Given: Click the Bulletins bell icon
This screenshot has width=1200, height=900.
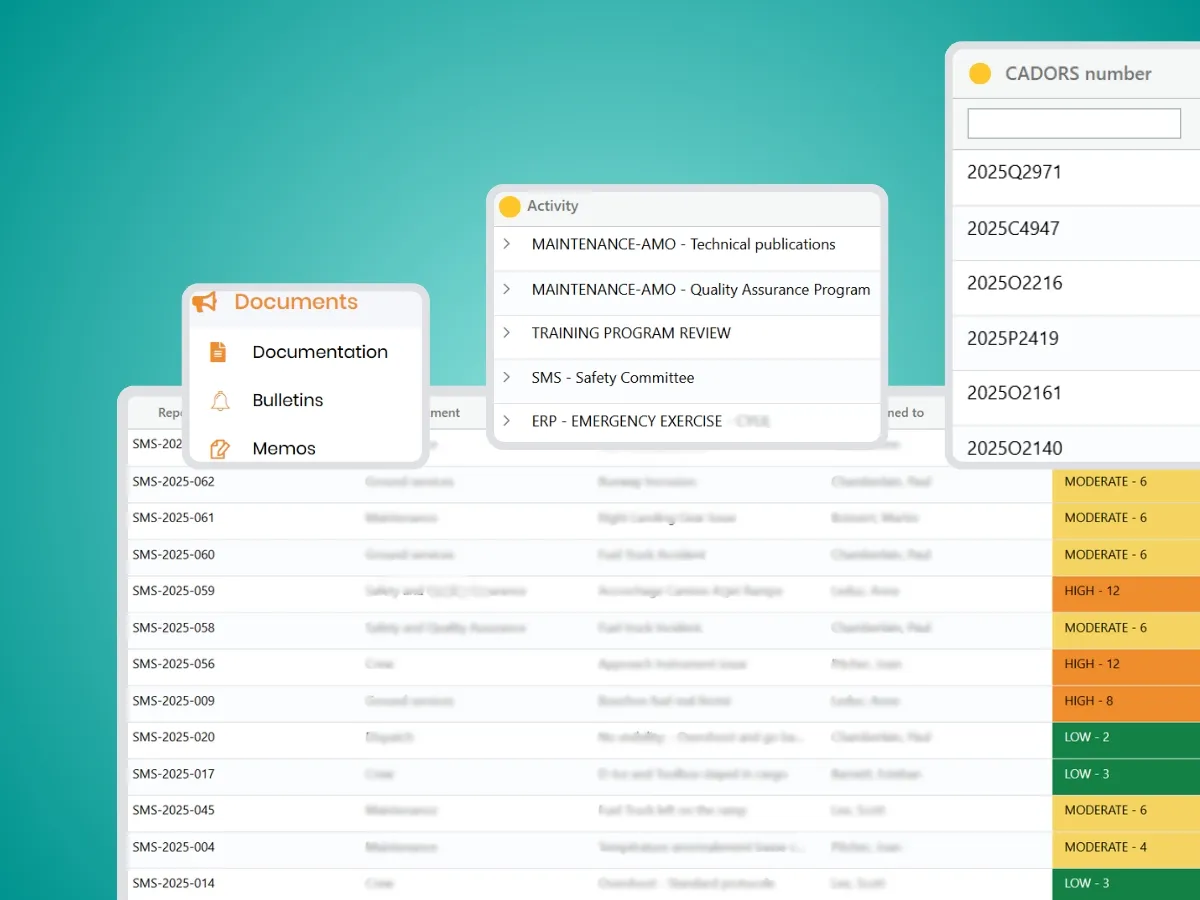Looking at the screenshot, I should pos(220,401).
